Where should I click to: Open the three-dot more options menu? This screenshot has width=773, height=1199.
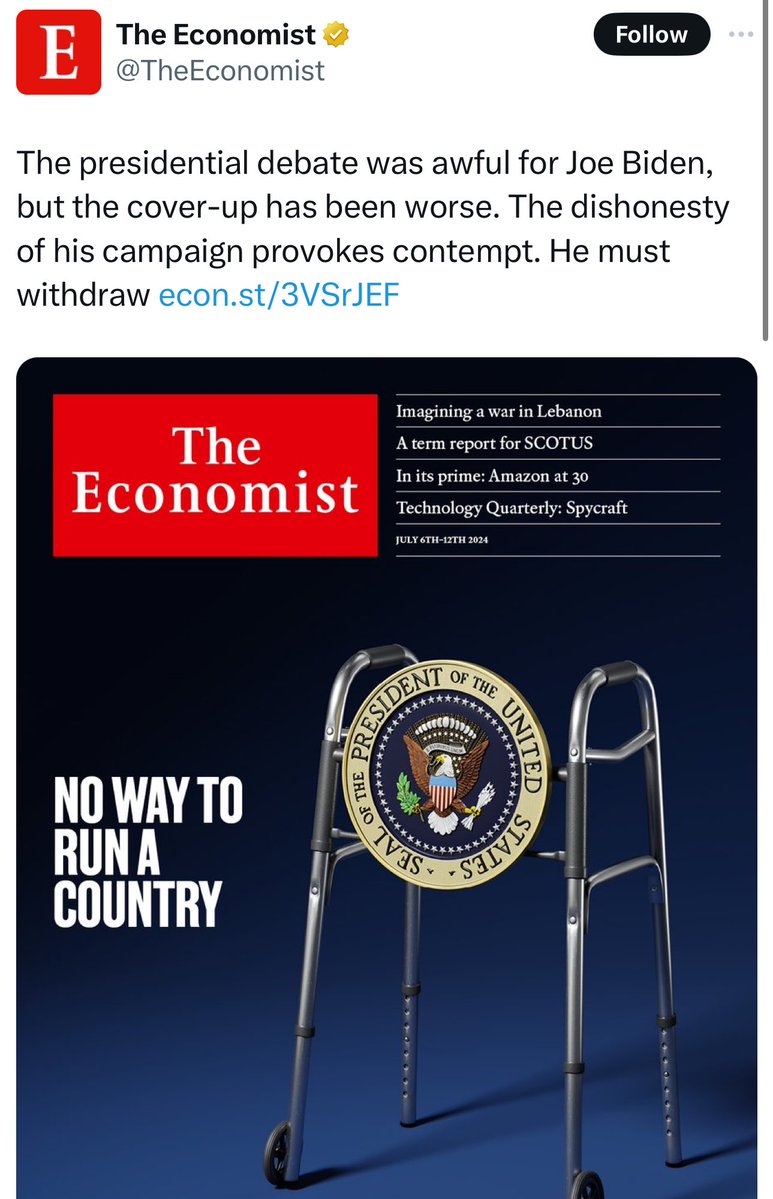click(740, 35)
